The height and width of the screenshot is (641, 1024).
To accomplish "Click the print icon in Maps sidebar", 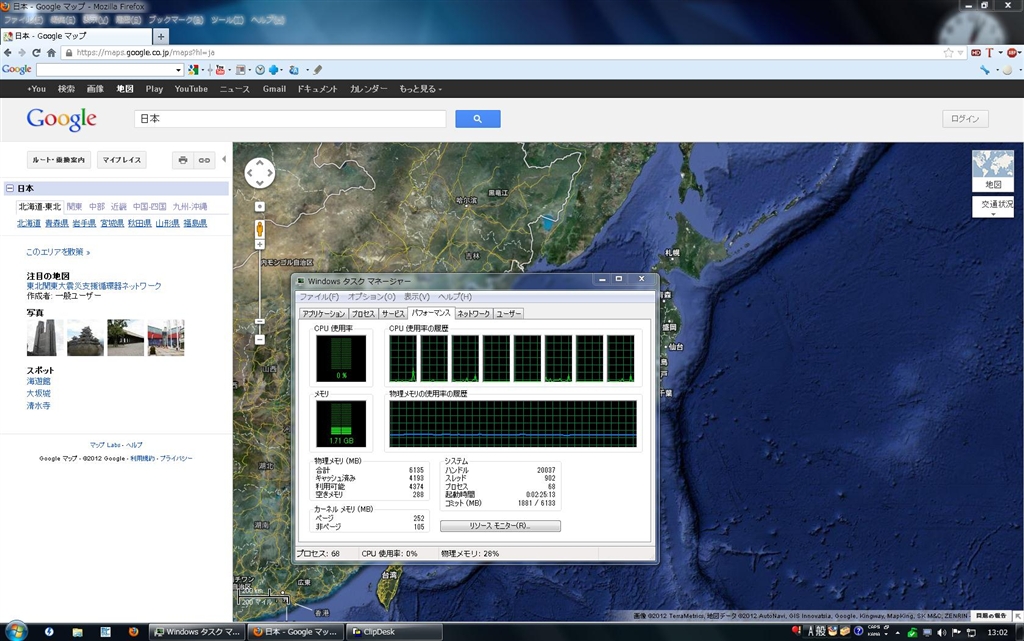I will (x=182, y=160).
